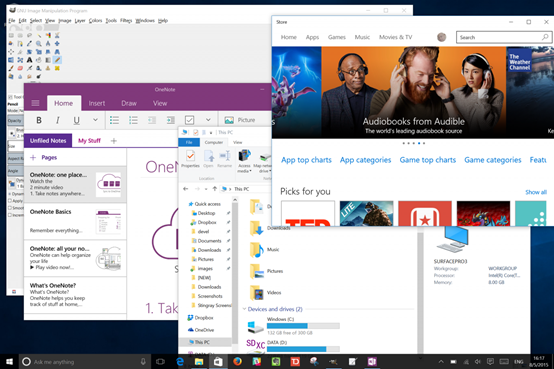Select the Blend gradient tool in GIMP

pos(48,60)
